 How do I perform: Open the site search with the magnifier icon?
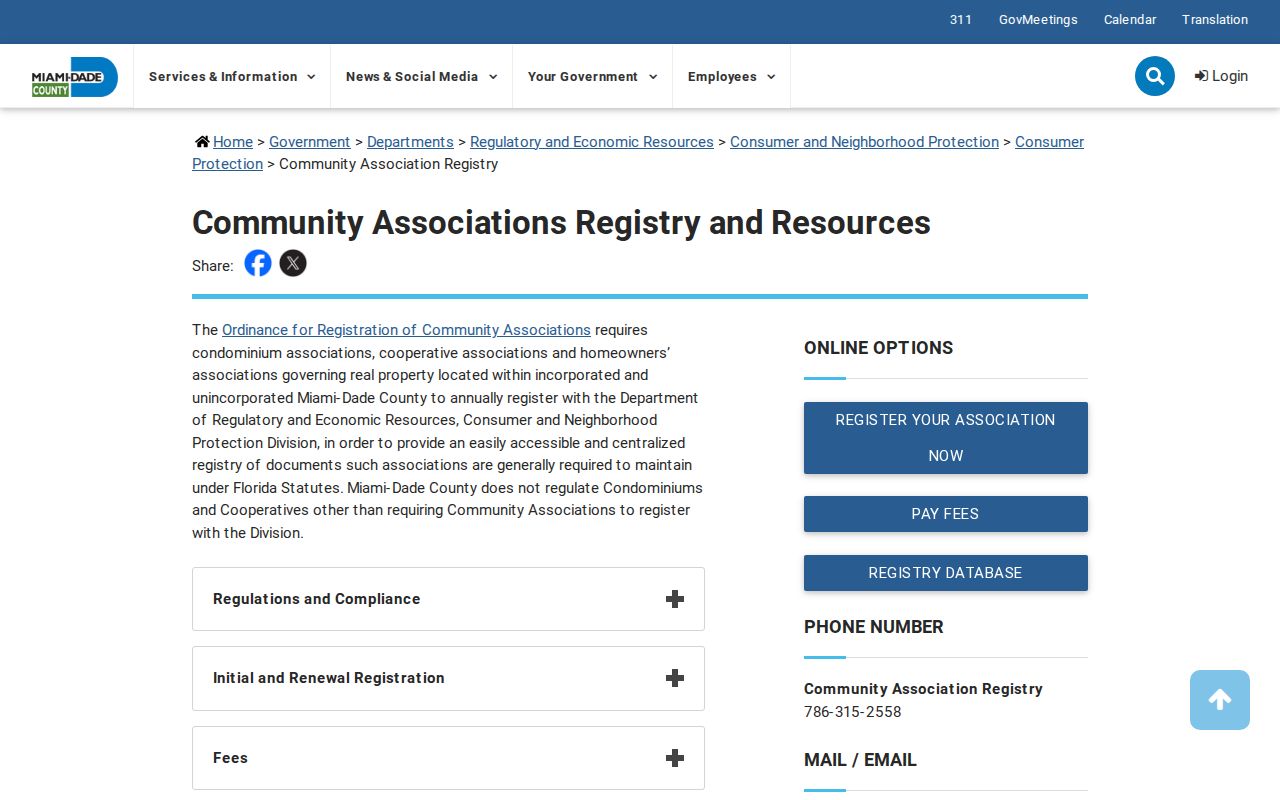(1154, 76)
